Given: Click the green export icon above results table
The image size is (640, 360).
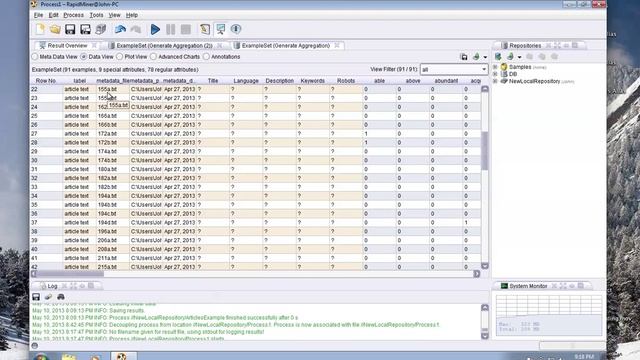Looking at the screenshot, I should pyautogui.click(x=476, y=57).
